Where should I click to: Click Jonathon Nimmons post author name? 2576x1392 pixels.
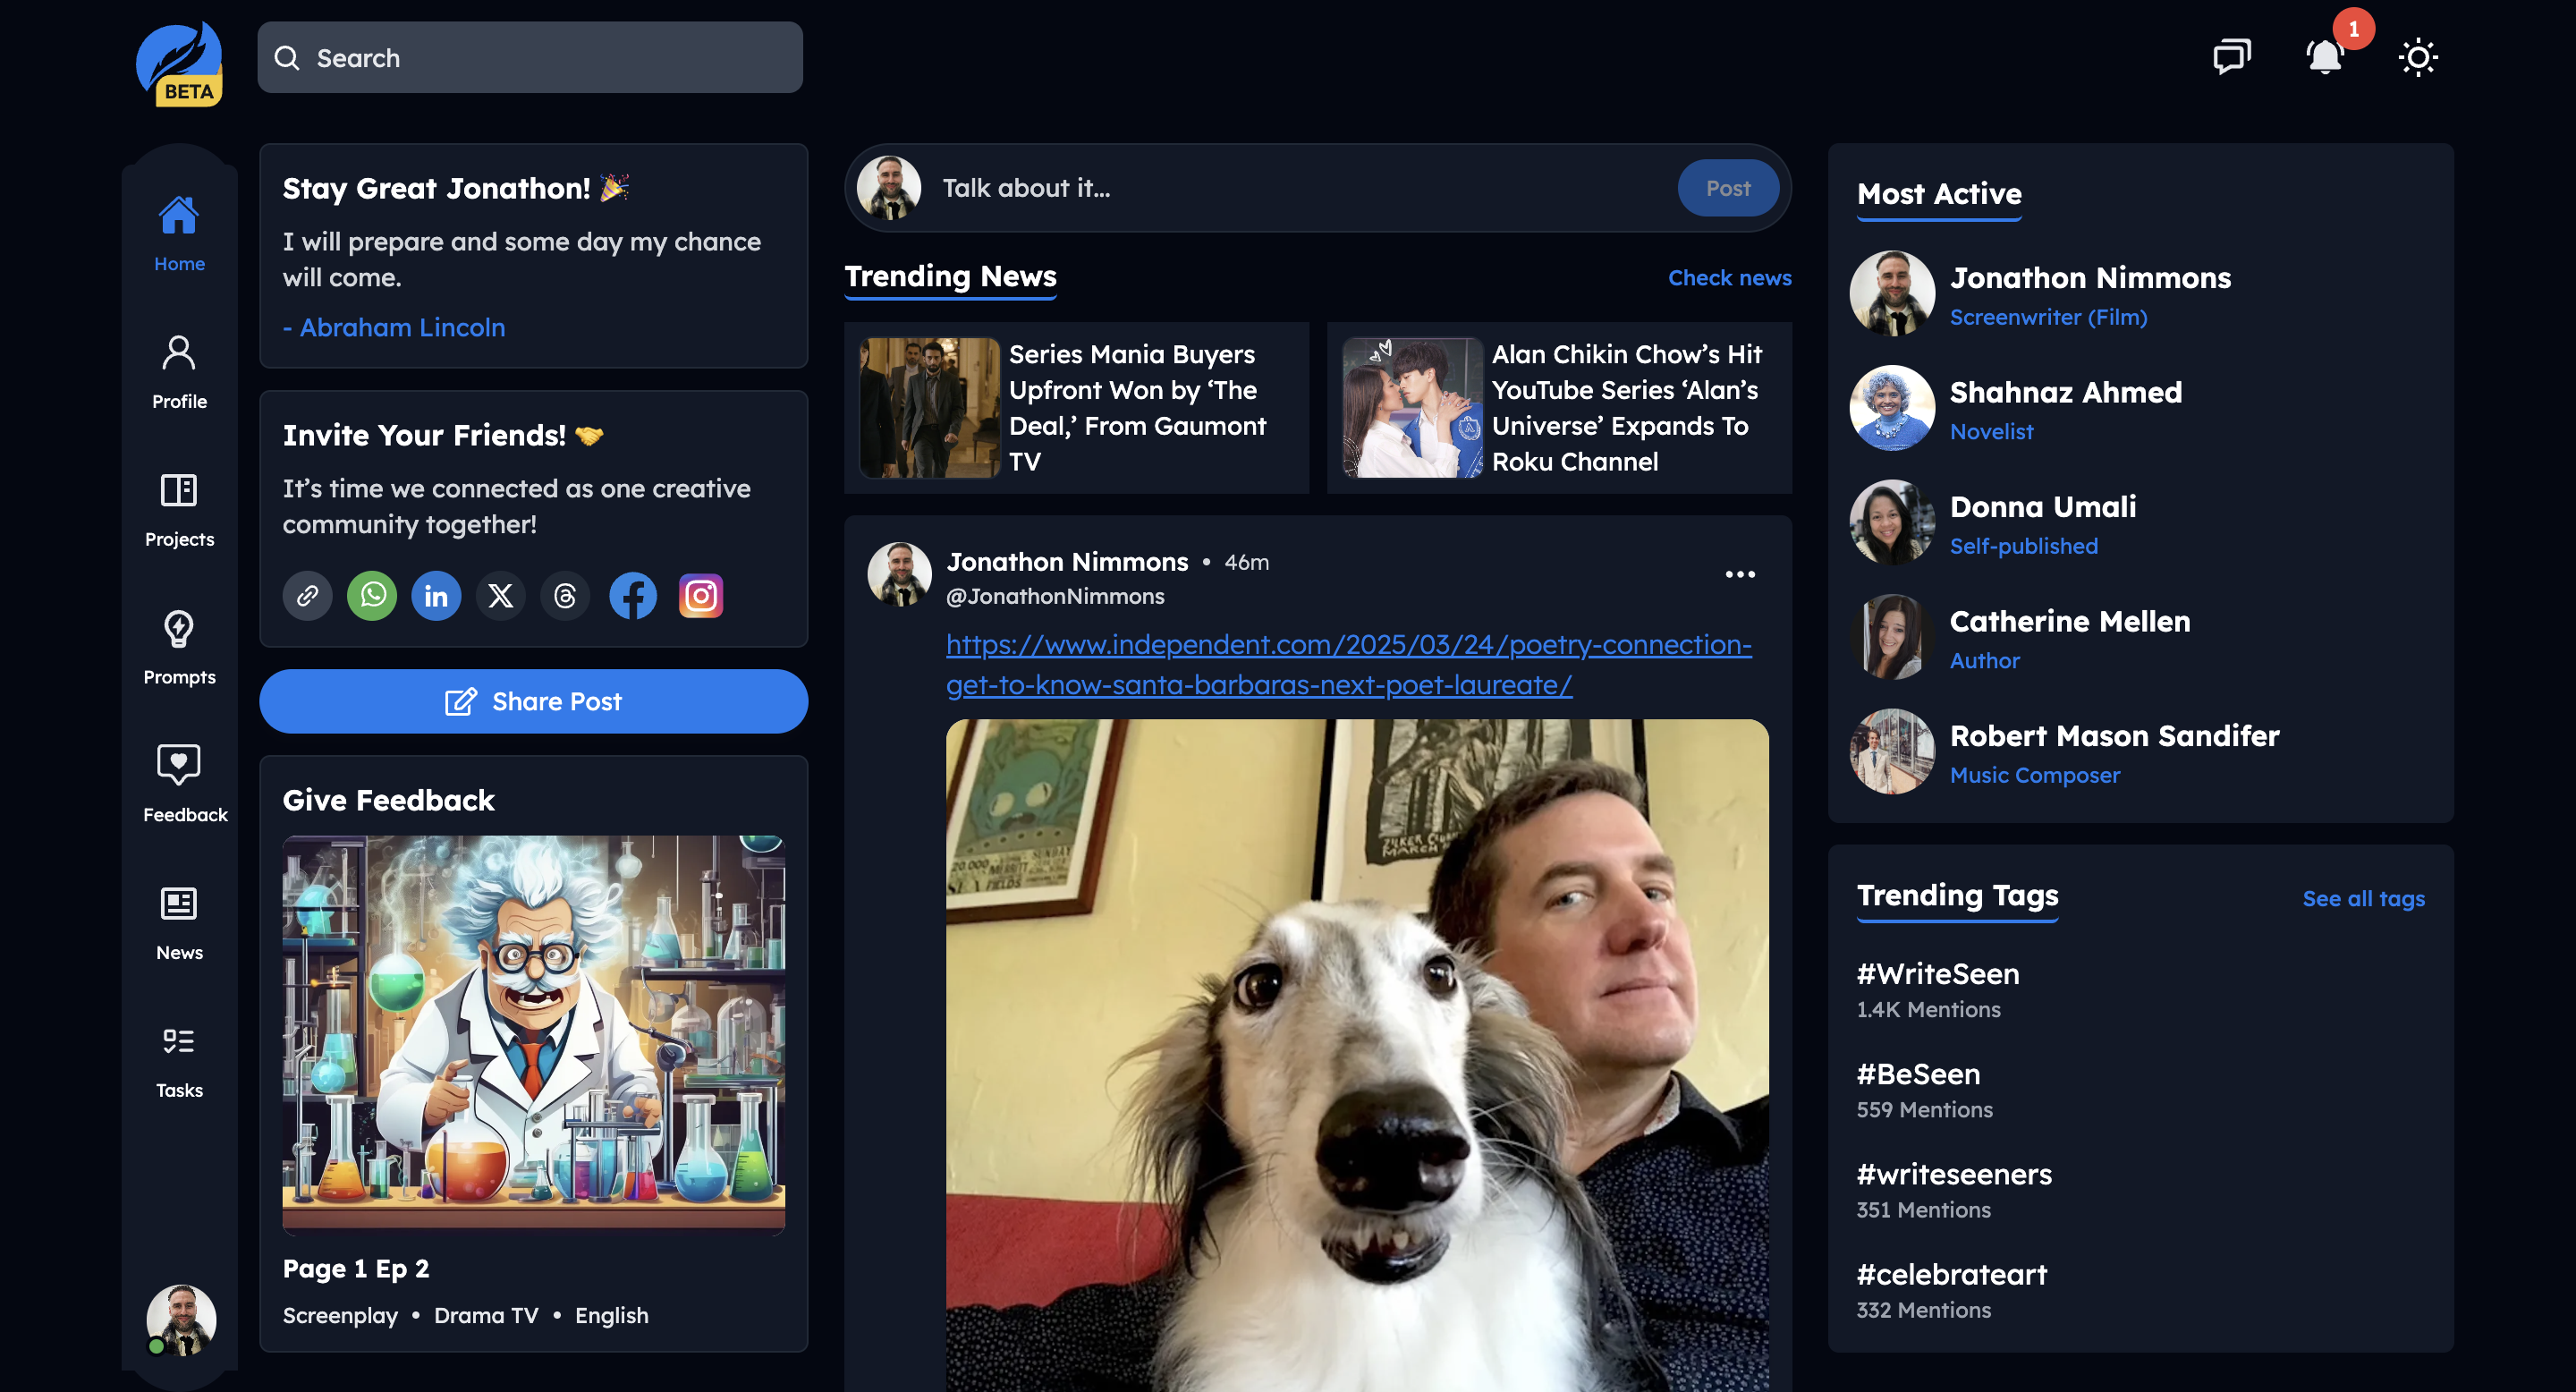[1067, 562]
